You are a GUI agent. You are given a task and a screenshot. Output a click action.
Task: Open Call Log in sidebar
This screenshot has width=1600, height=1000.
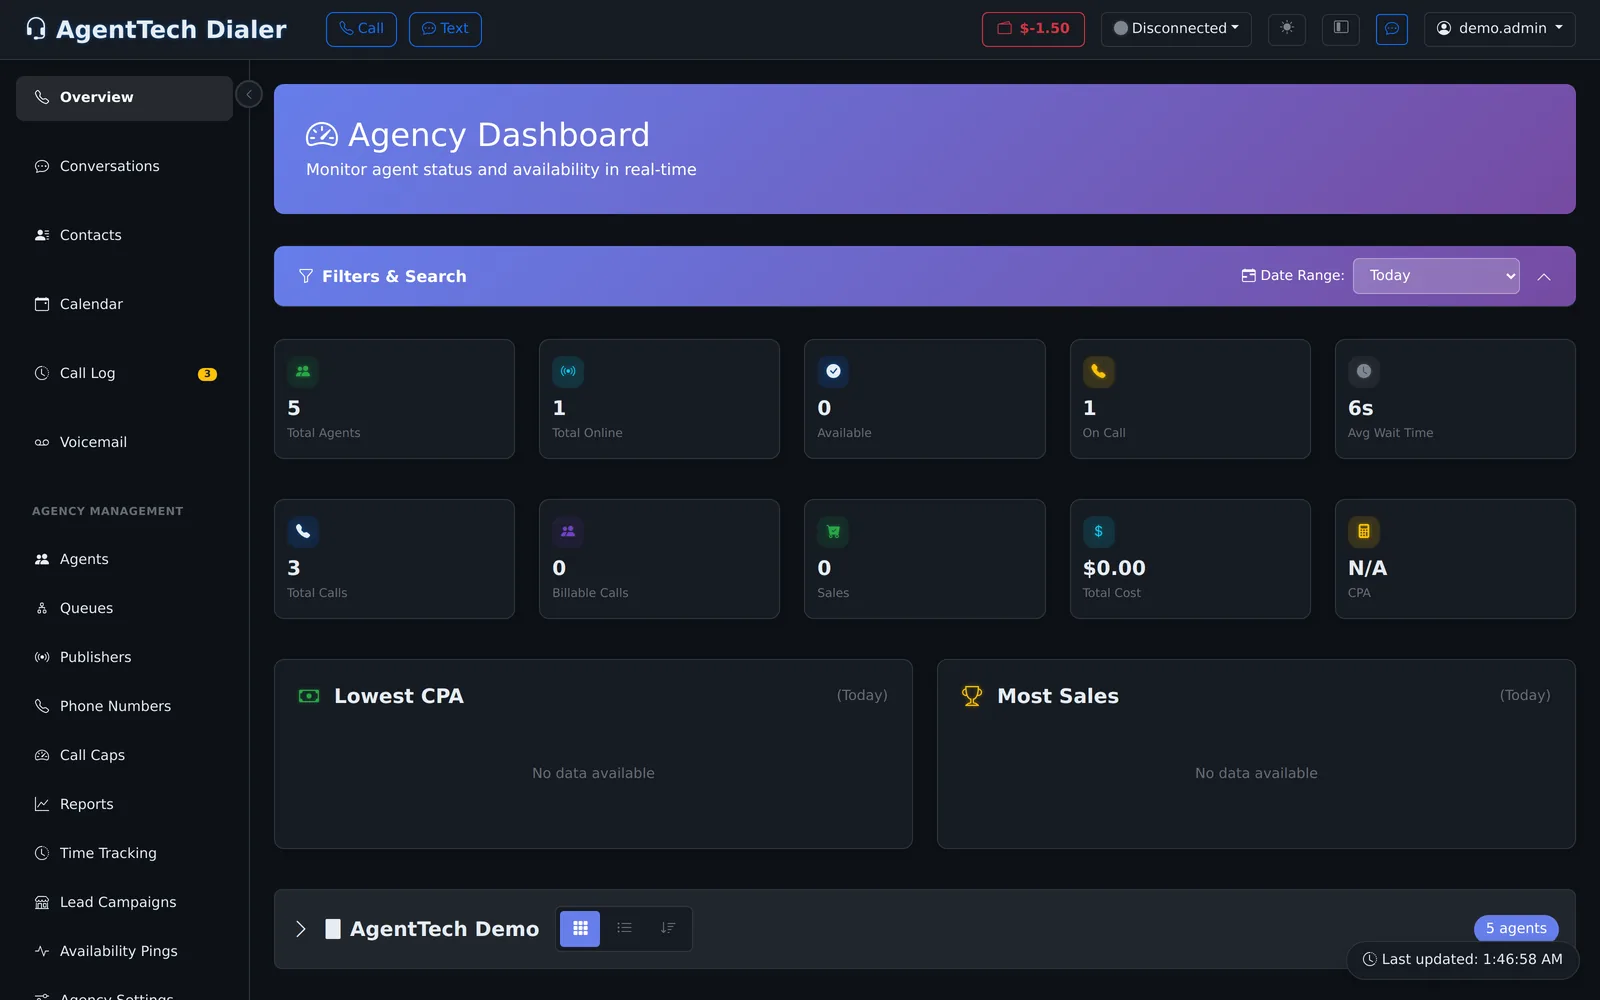coord(124,373)
